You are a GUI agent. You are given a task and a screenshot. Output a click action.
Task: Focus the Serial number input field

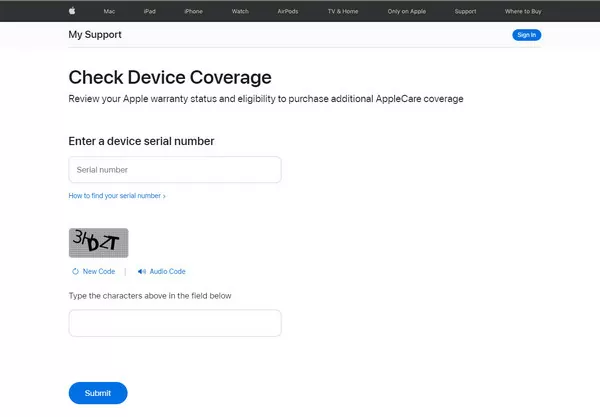(x=175, y=170)
